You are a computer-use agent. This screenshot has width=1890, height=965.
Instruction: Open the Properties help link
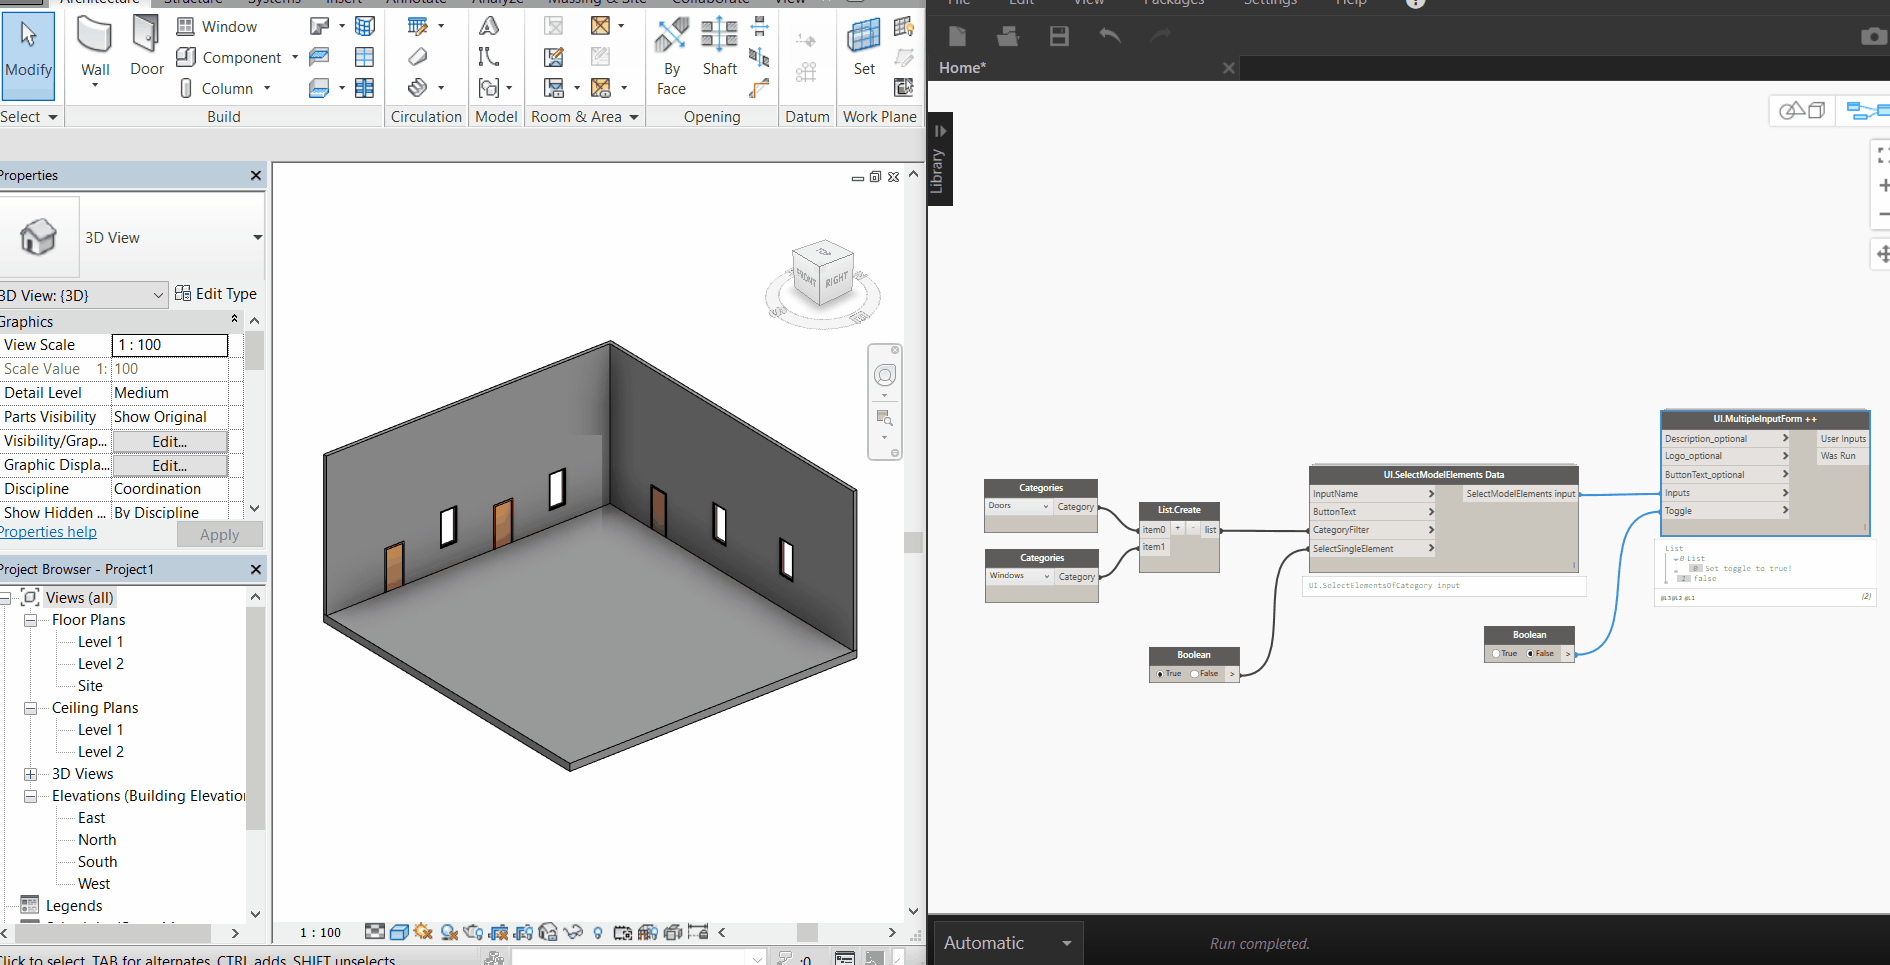click(48, 532)
